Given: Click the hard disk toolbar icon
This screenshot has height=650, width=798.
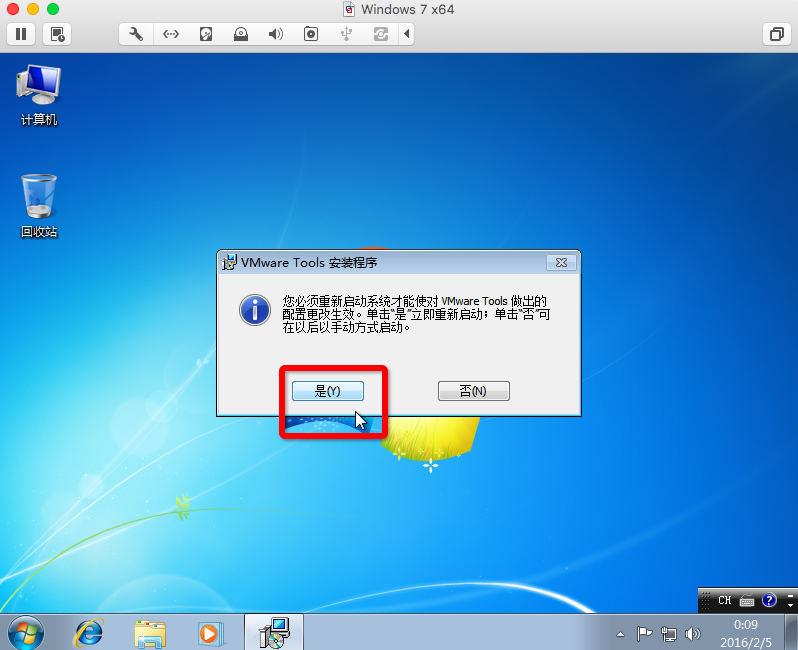Looking at the screenshot, I should pyautogui.click(x=206, y=34).
